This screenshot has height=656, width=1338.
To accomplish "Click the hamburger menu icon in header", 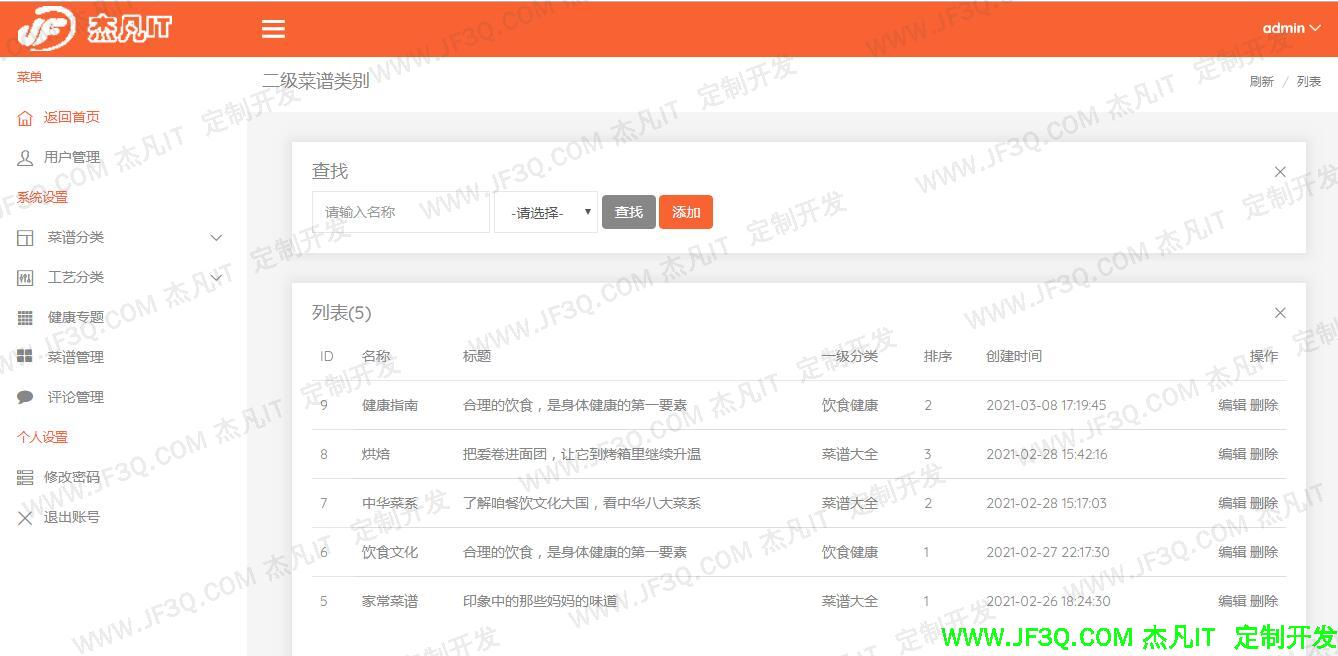I will pyautogui.click(x=273, y=29).
